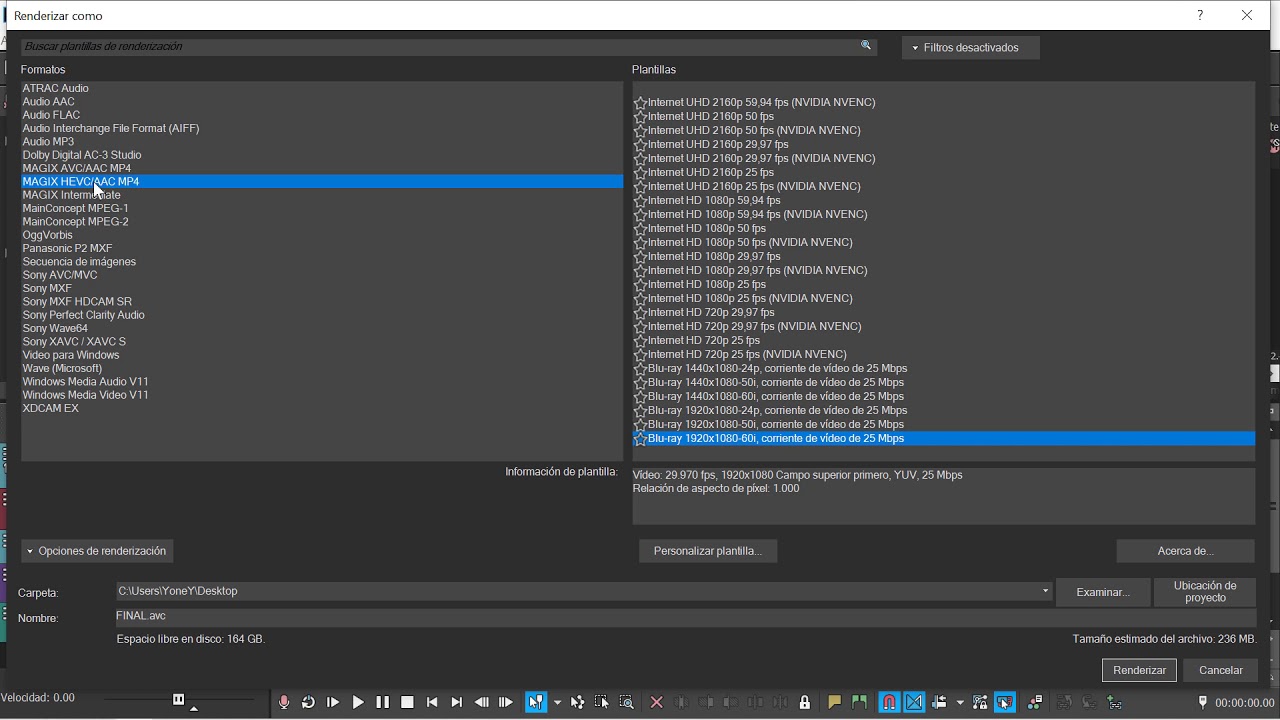Viewport: 1280px width, 720px height.
Task: Click Ubicación de proyecto button
Action: (1205, 592)
